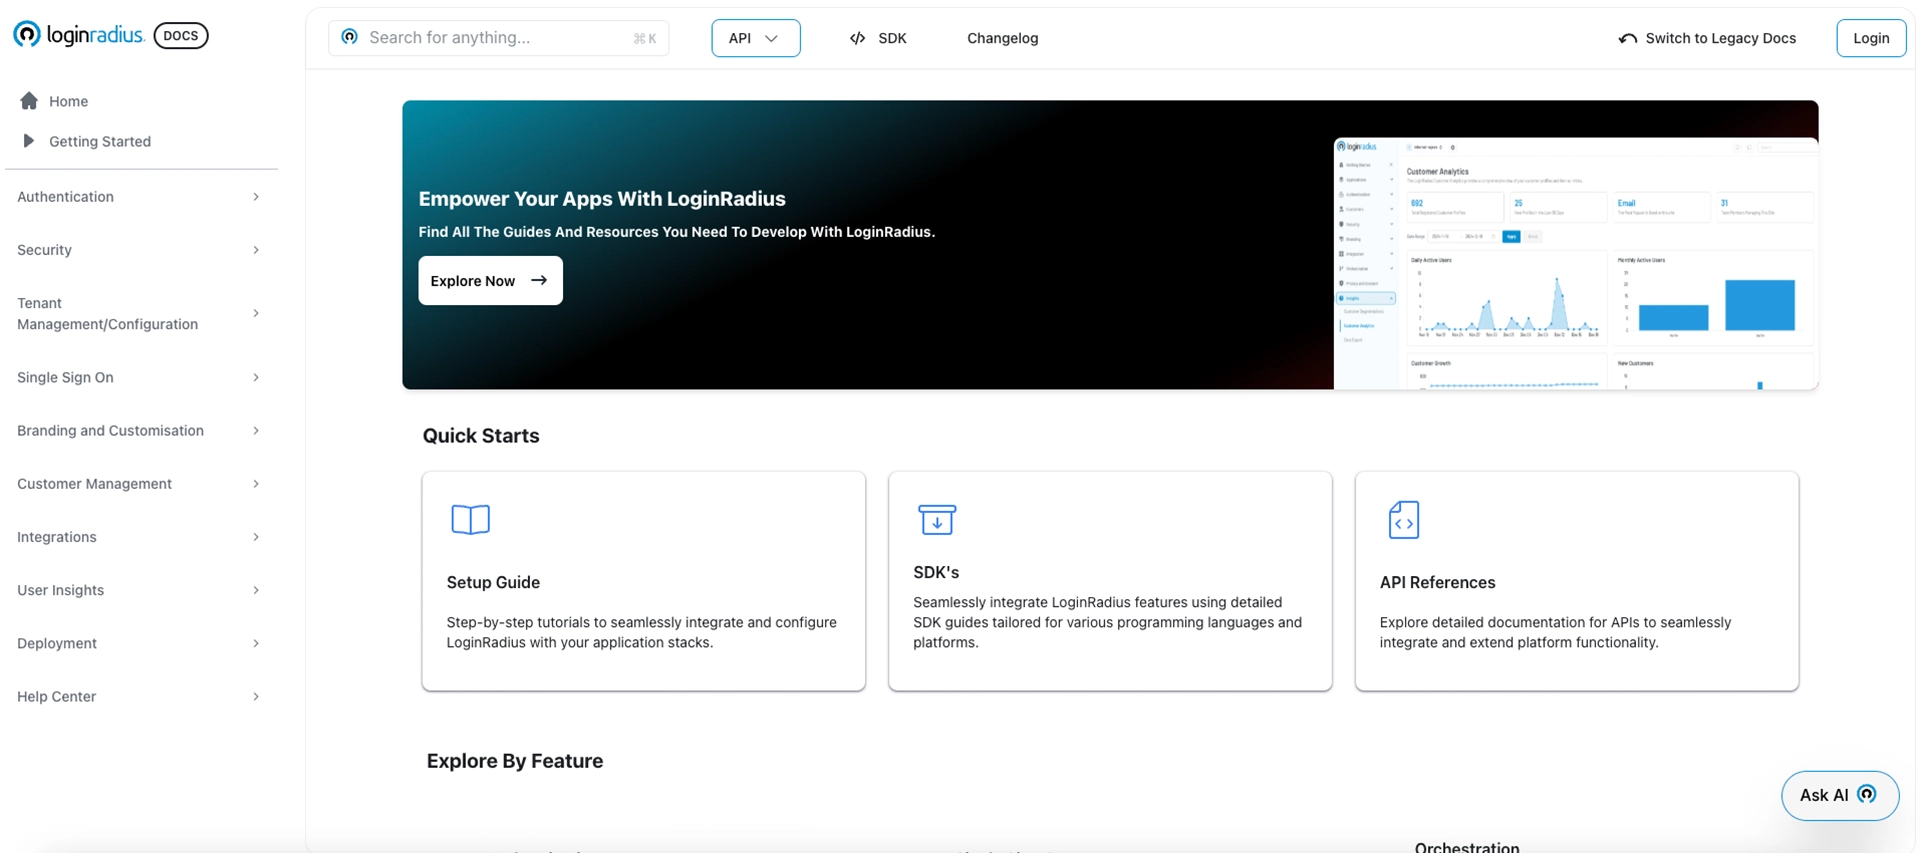Expand the Integrations chevron

256,537
